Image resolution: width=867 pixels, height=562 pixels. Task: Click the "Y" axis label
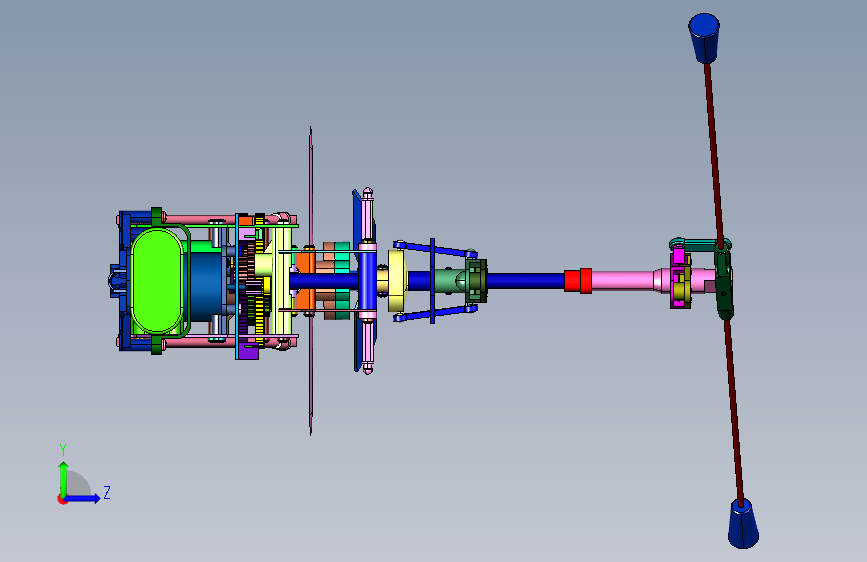pos(63,449)
